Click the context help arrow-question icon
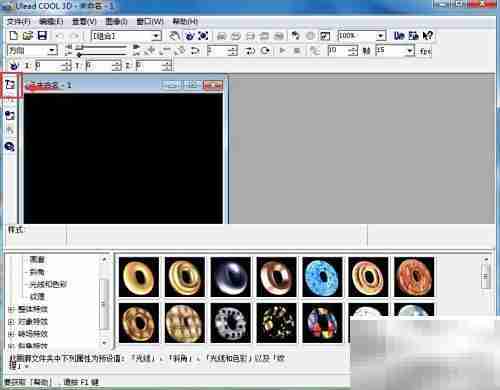Viewport: 500px width, 390px height. [x=428, y=35]
